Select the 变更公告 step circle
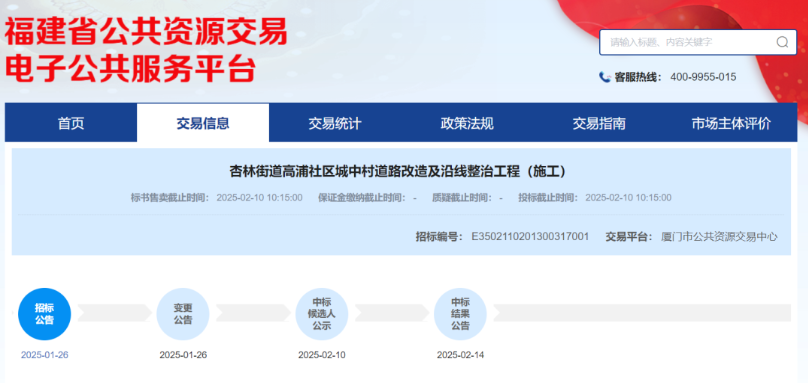The image size is (808, 383). point(183,314)
